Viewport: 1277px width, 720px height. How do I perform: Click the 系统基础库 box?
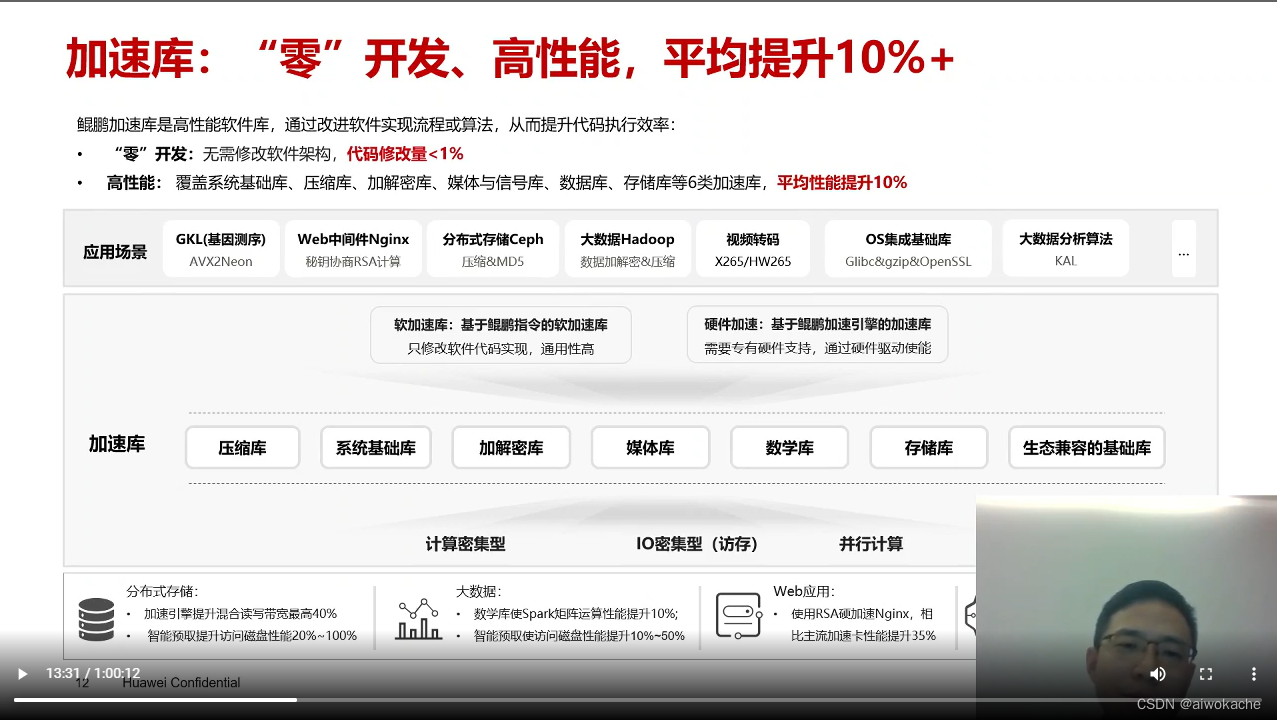(x=376, y=448)
